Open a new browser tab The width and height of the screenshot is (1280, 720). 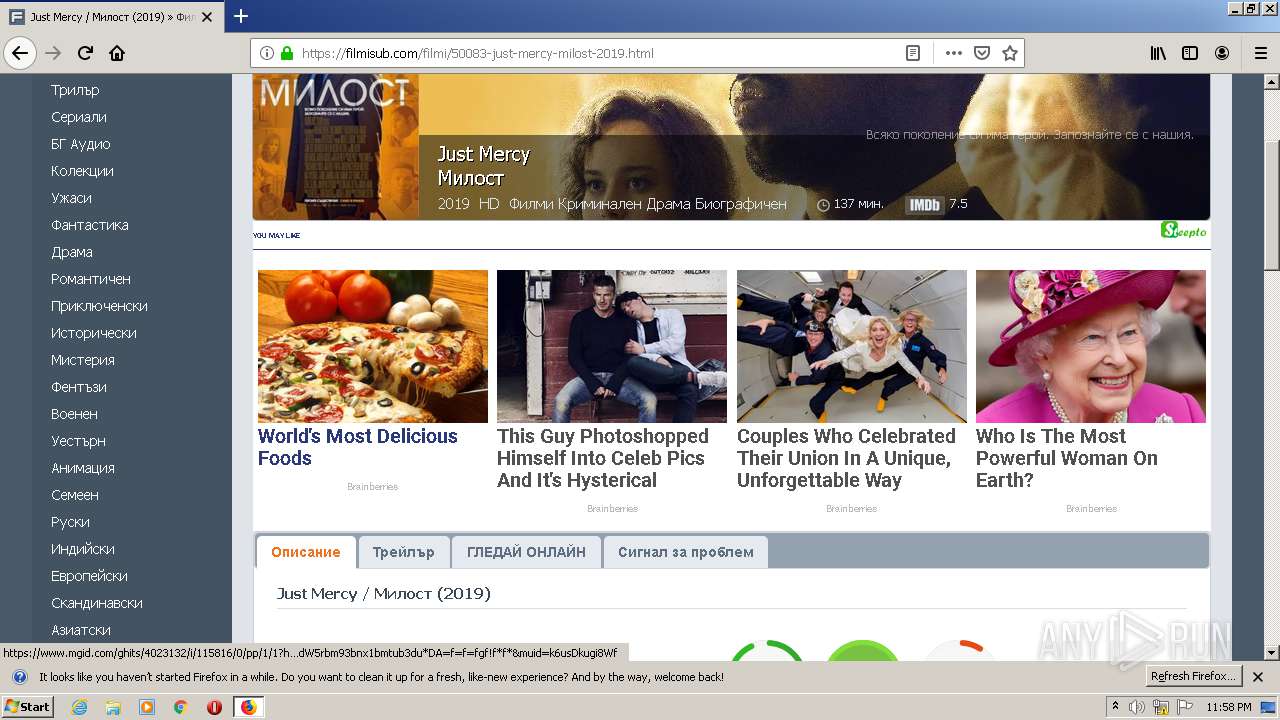241,16
